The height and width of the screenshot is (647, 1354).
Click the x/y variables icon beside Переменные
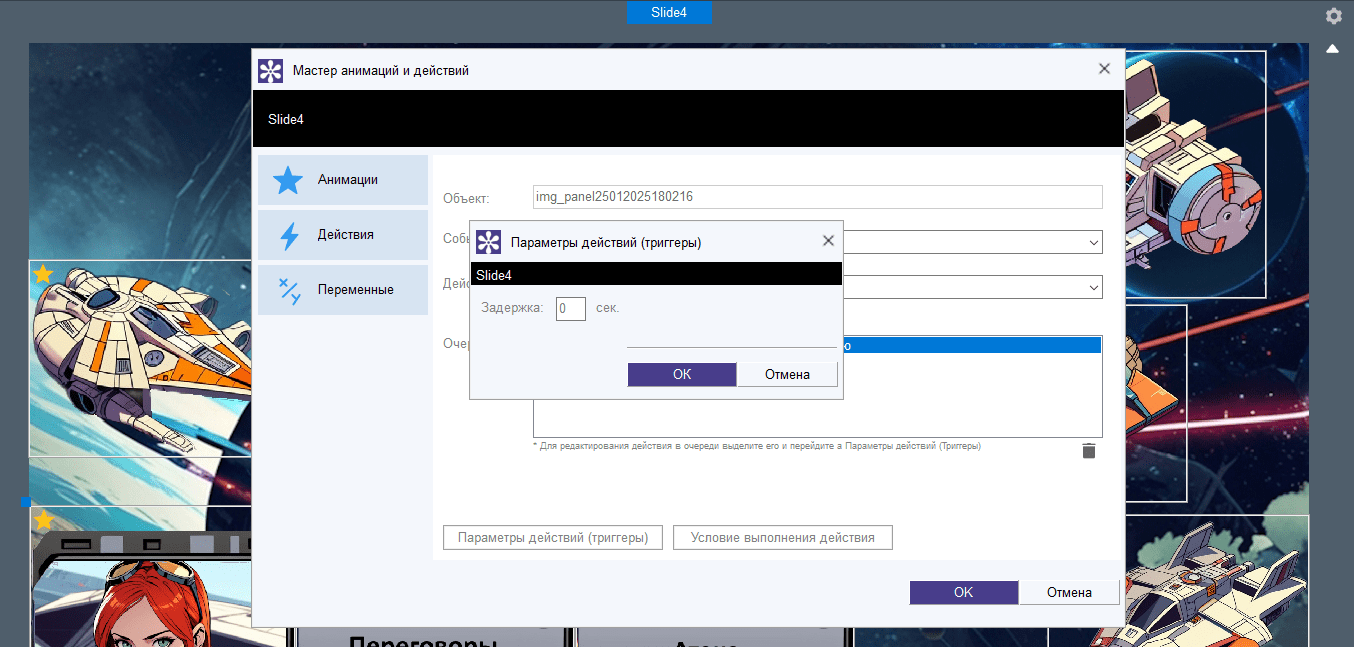289,290
